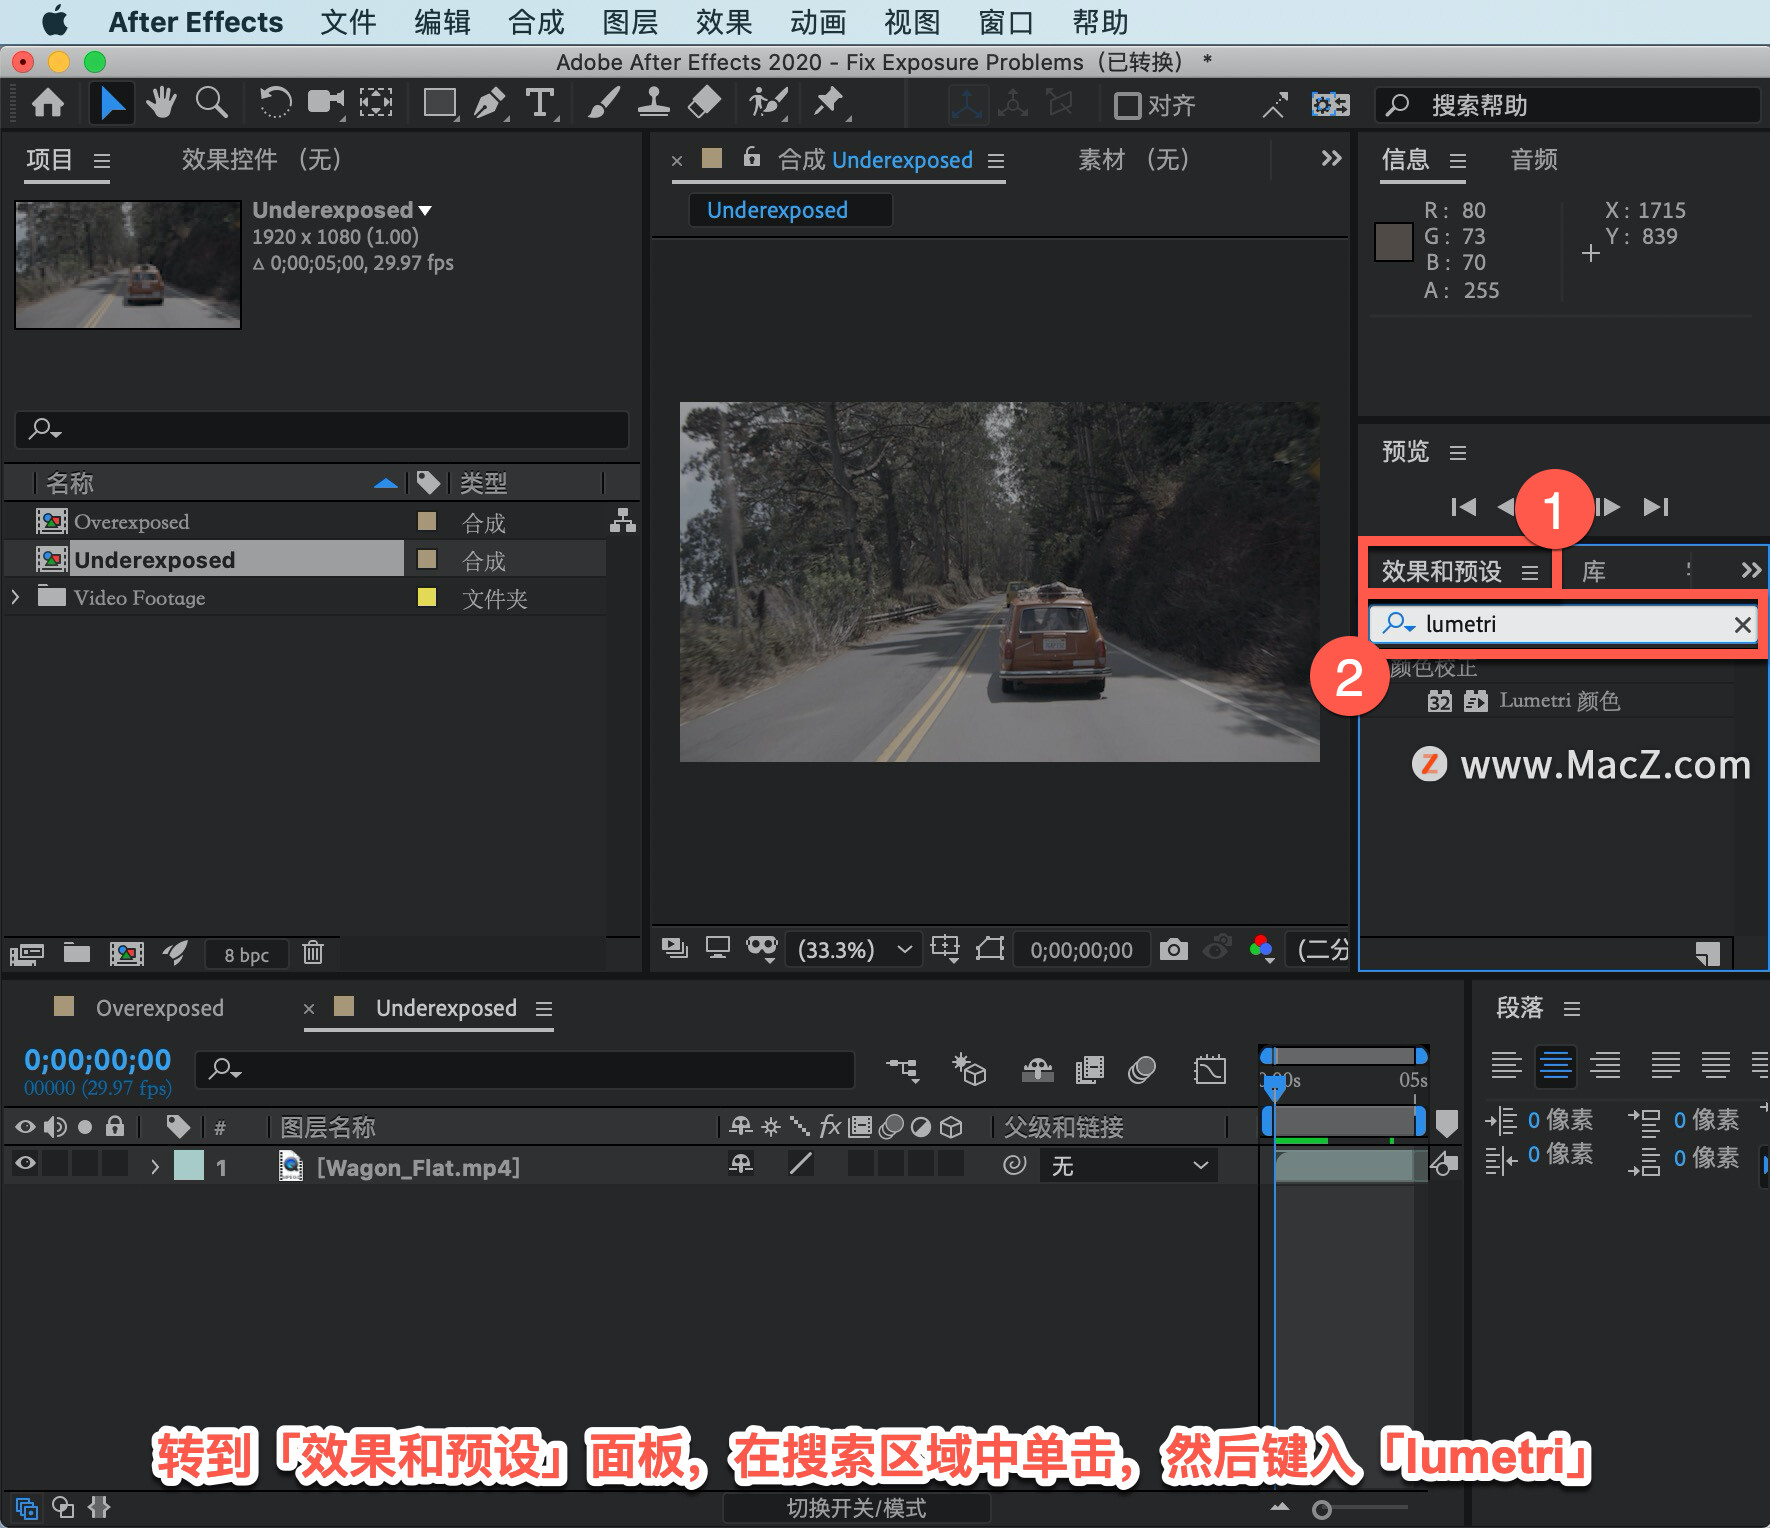
Task: Select the Roto Brush tool
Action: (768, 104)
